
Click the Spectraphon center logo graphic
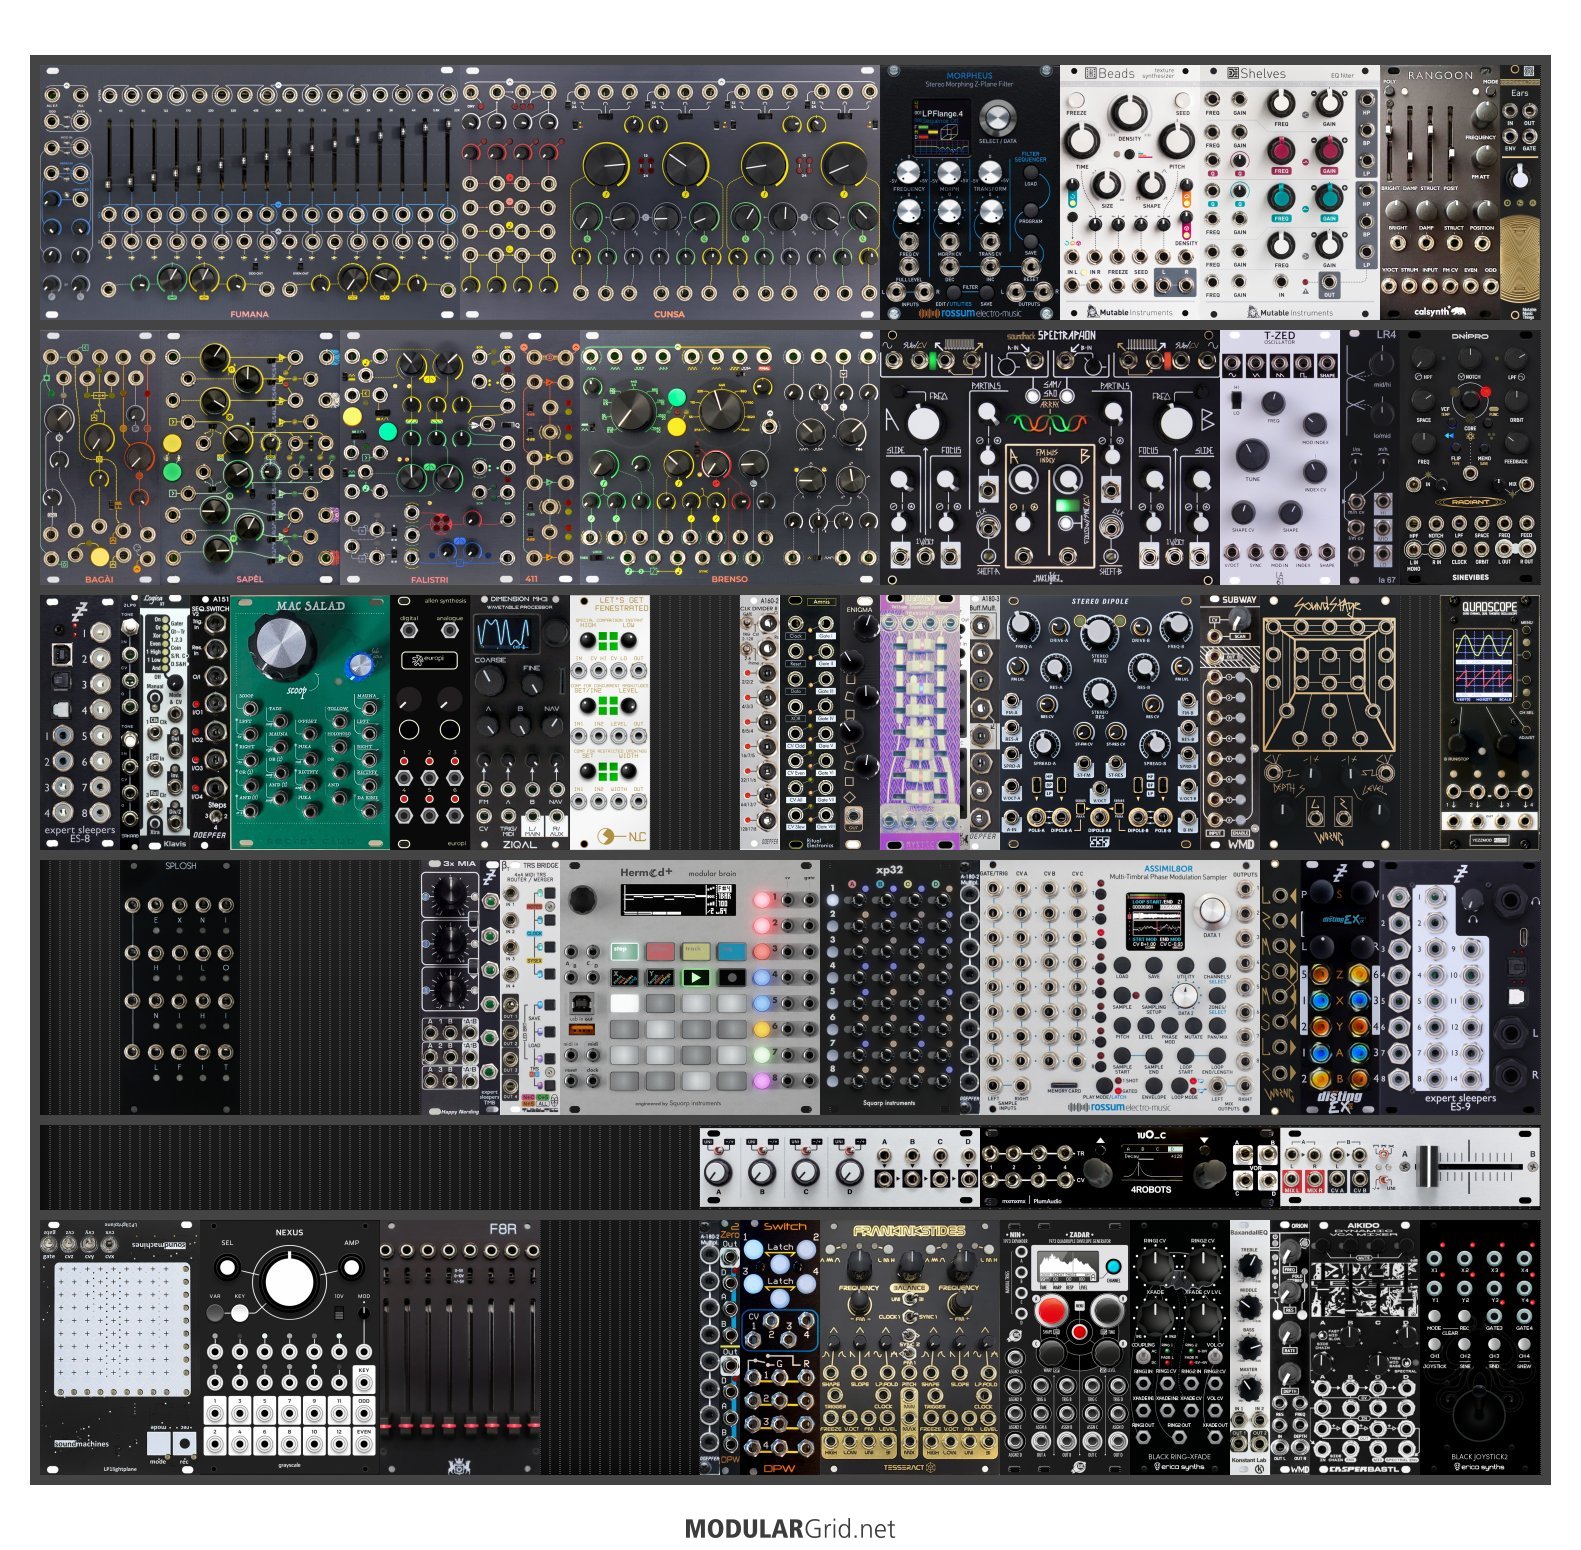pyautogui.click(x=1049, y=421)
